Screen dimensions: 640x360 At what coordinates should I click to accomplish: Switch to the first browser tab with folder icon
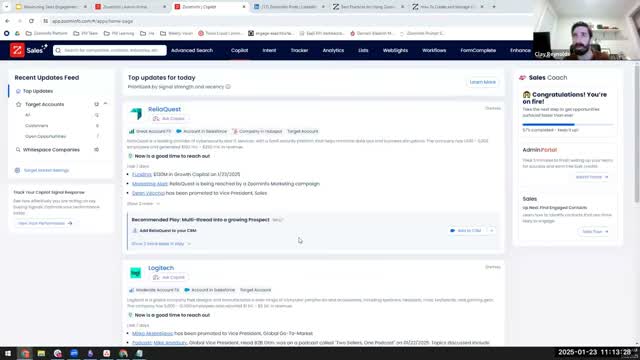click(50, 7)
